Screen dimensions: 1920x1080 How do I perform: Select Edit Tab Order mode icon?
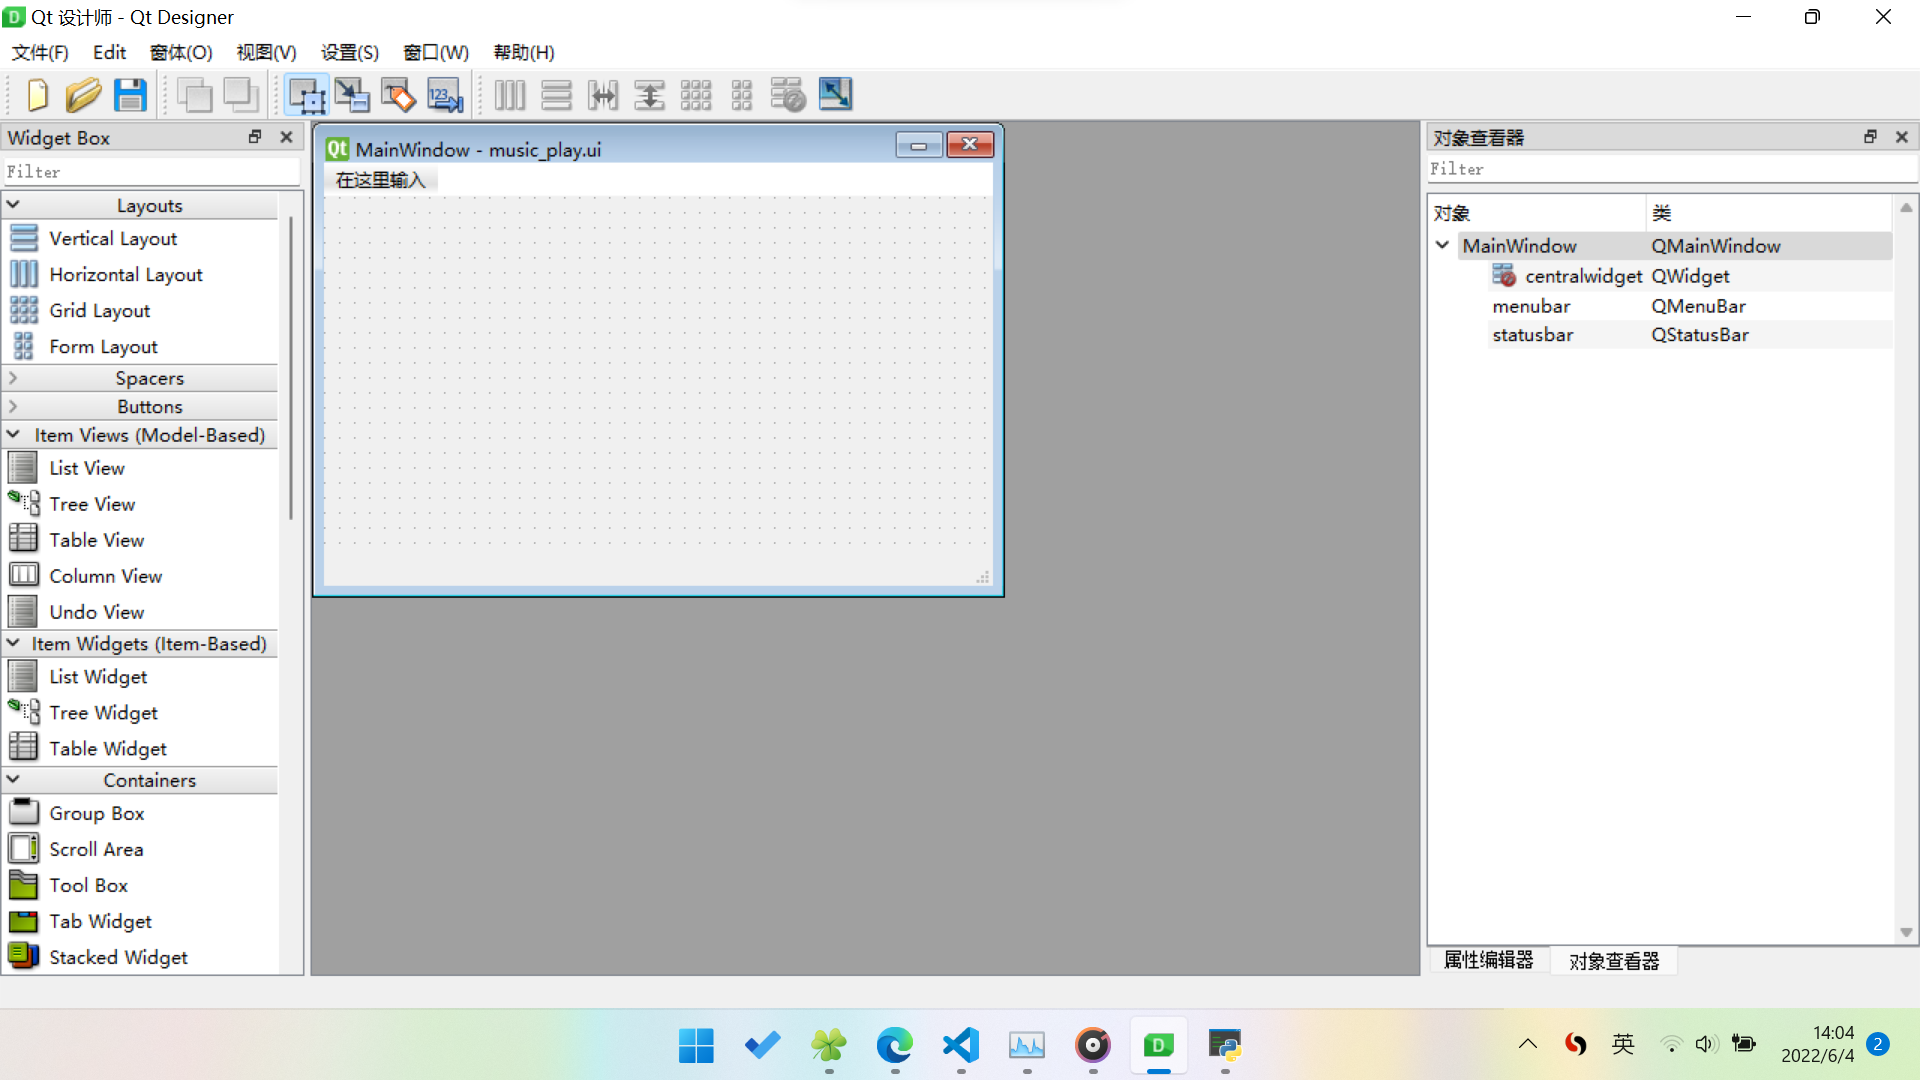(445, 95)
